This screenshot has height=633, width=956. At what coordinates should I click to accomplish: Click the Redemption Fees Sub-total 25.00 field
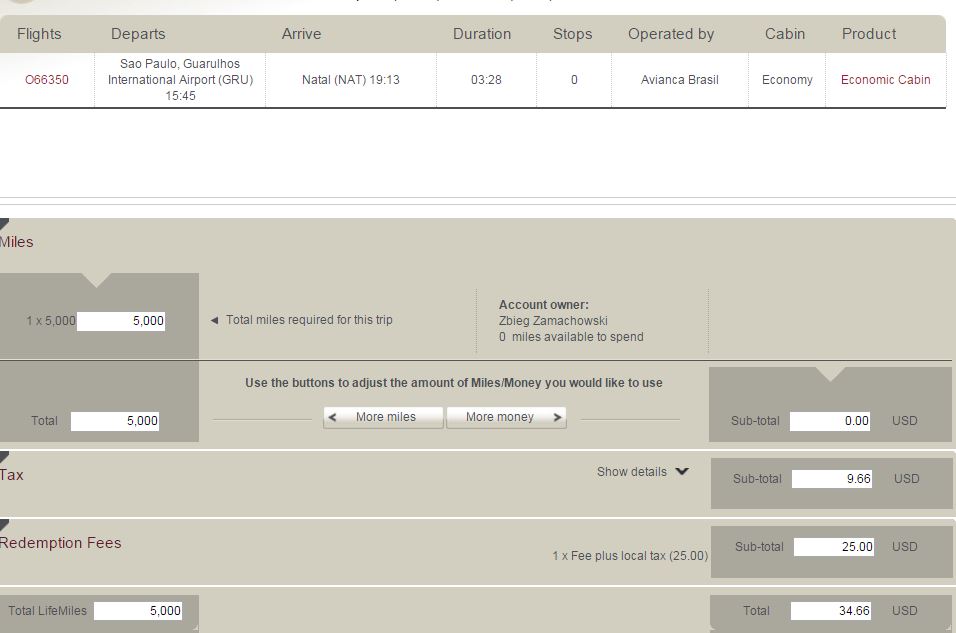click(833, 546)
